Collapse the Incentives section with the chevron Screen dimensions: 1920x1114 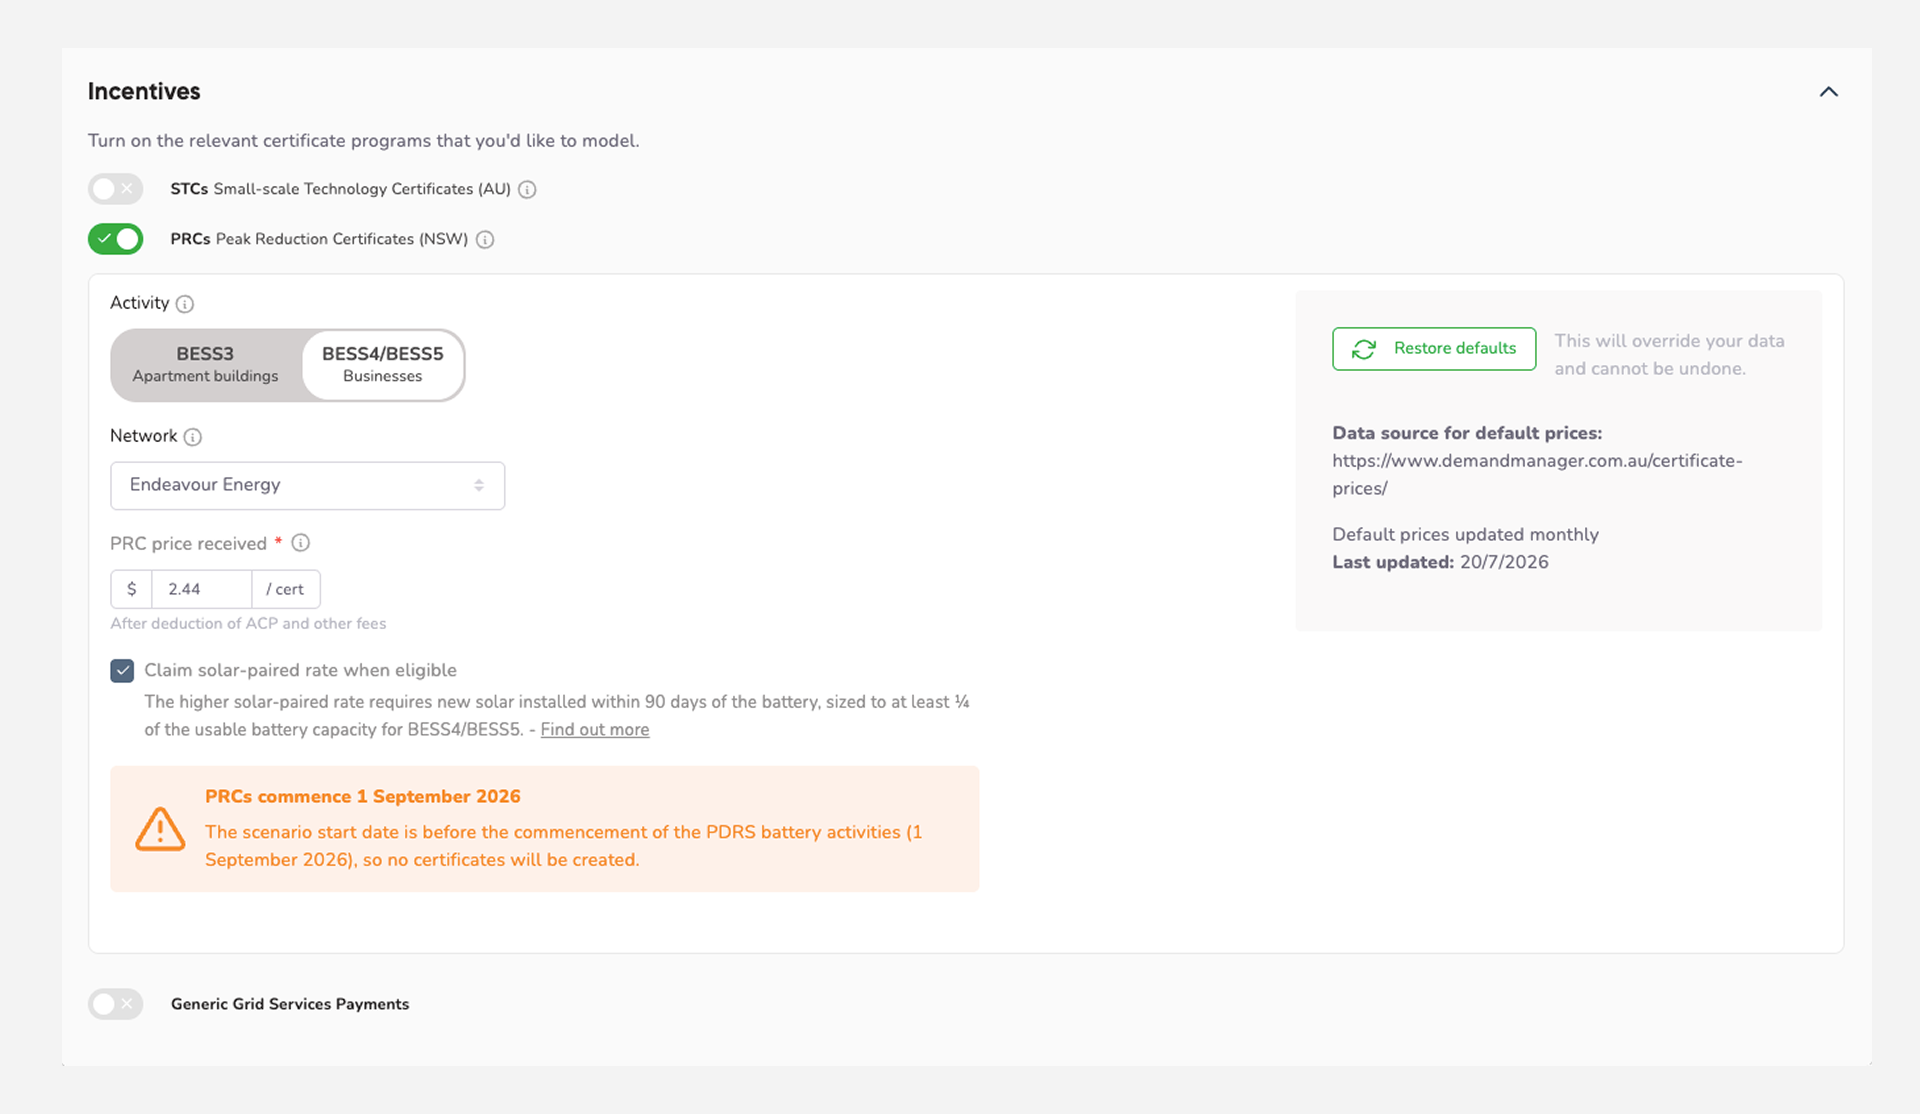[x=1829, y=92]
